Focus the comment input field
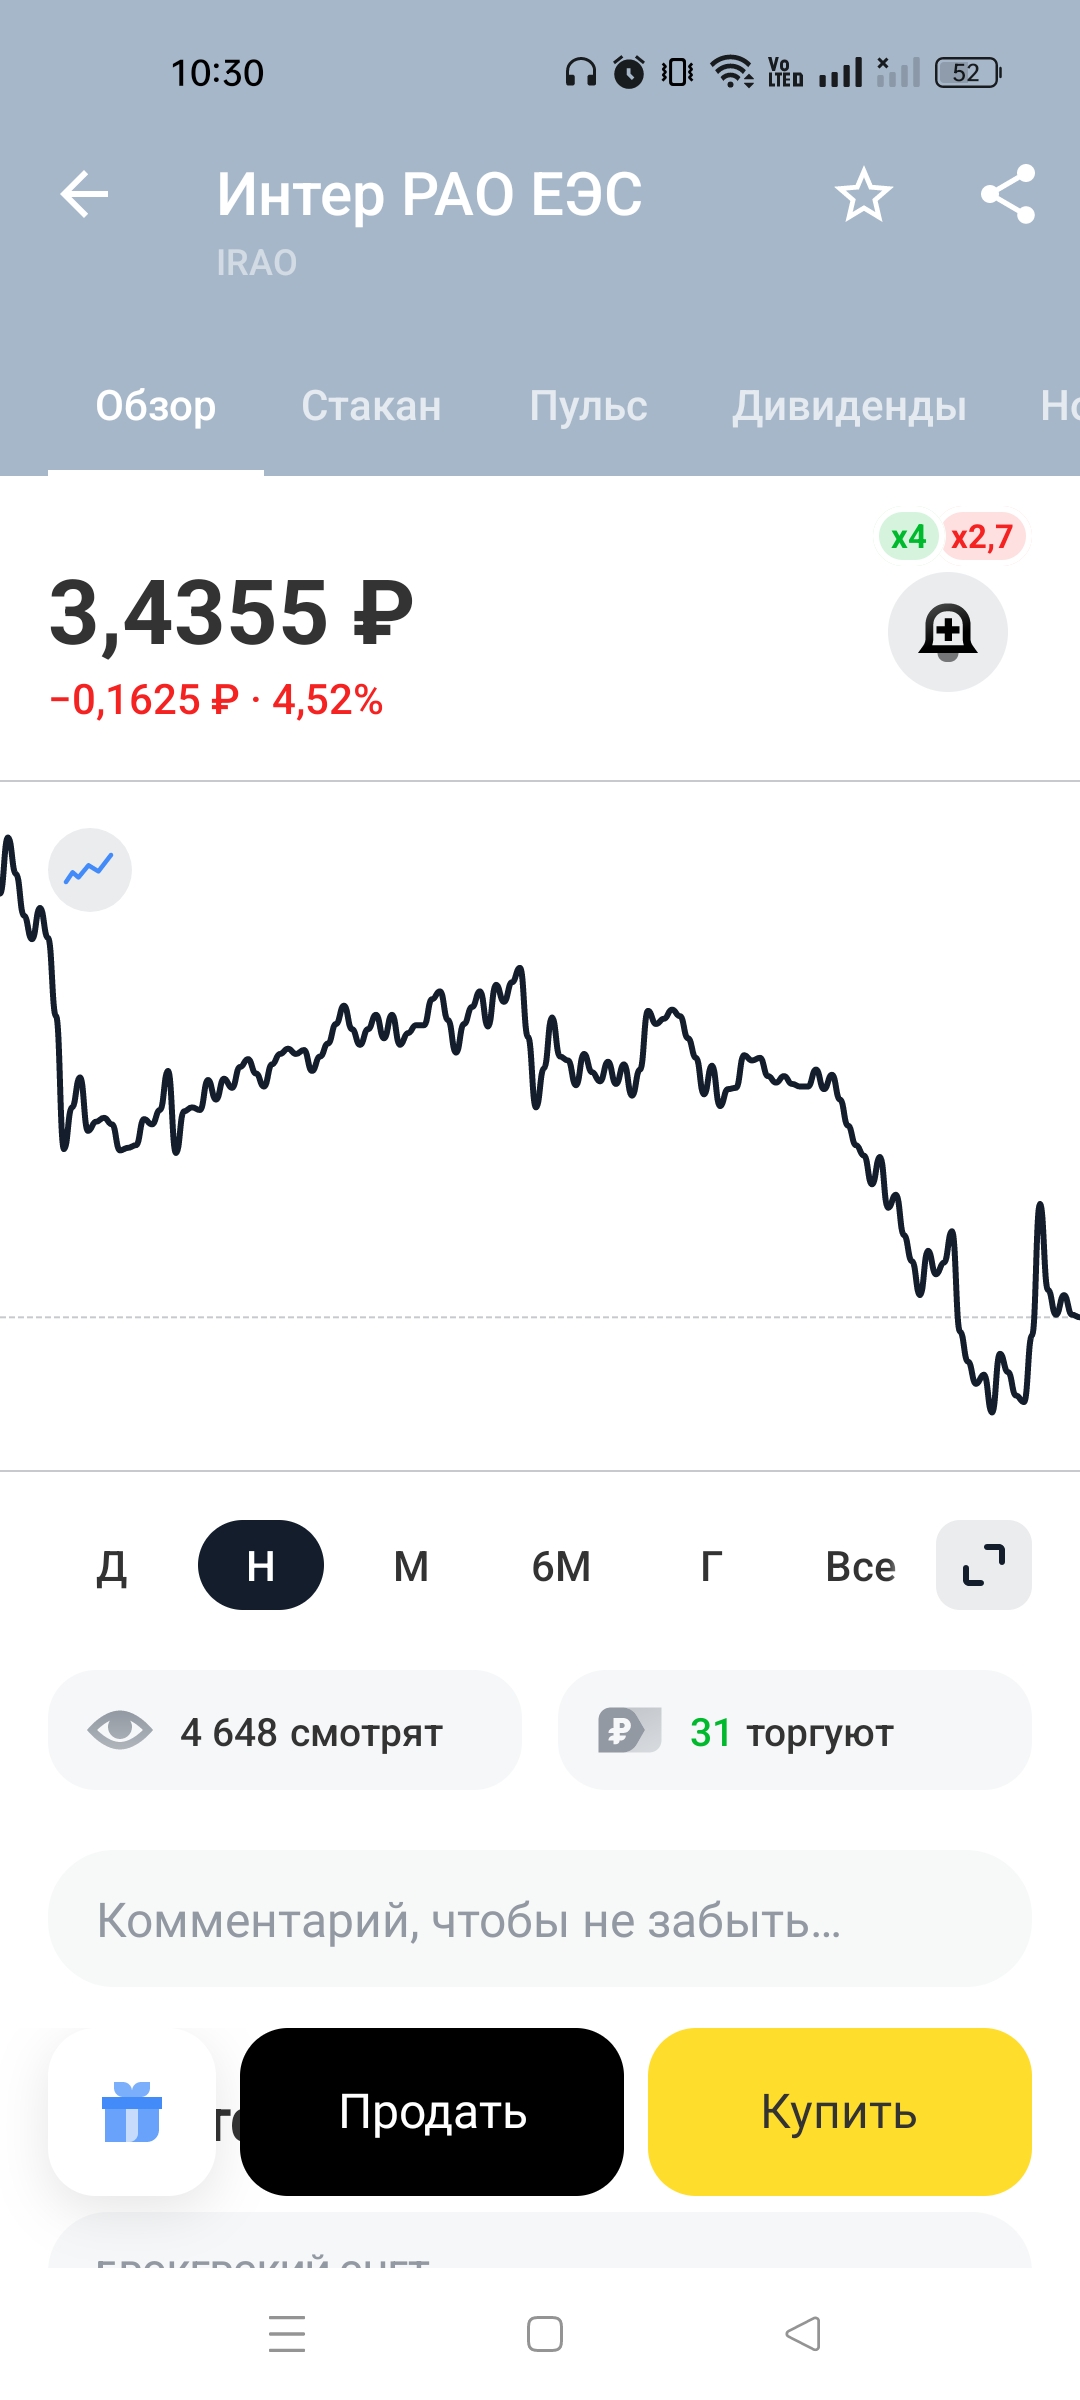Screen dimensions: 1080x2400 (x=540, y=1919)
